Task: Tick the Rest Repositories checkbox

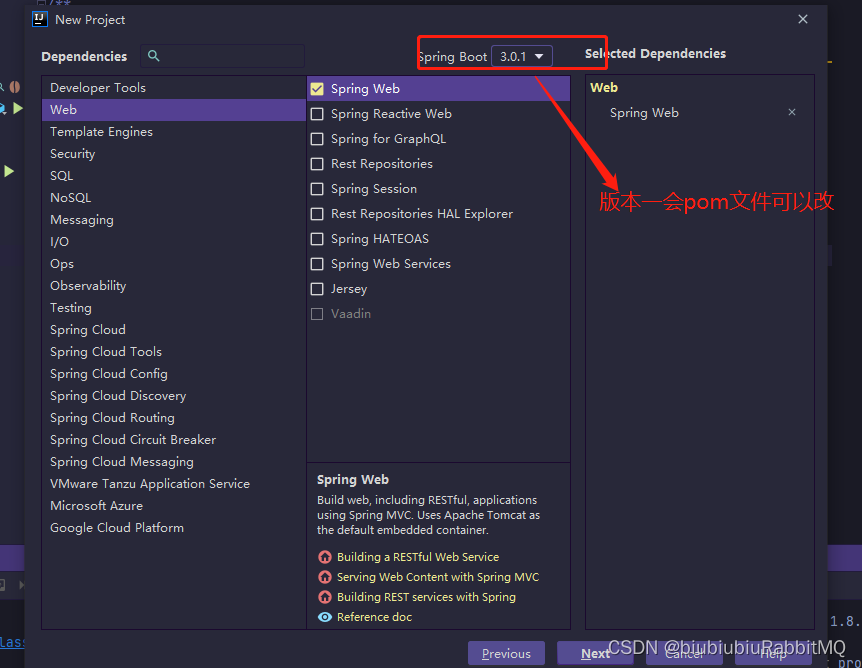Action: (x=317, y=164)
